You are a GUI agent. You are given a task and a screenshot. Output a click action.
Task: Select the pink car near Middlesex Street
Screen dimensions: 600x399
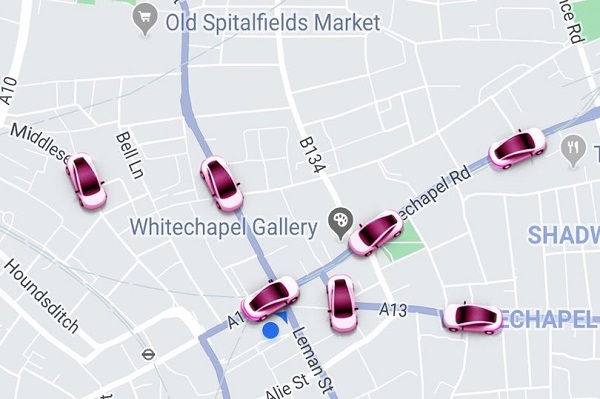[x=86, y=181]
